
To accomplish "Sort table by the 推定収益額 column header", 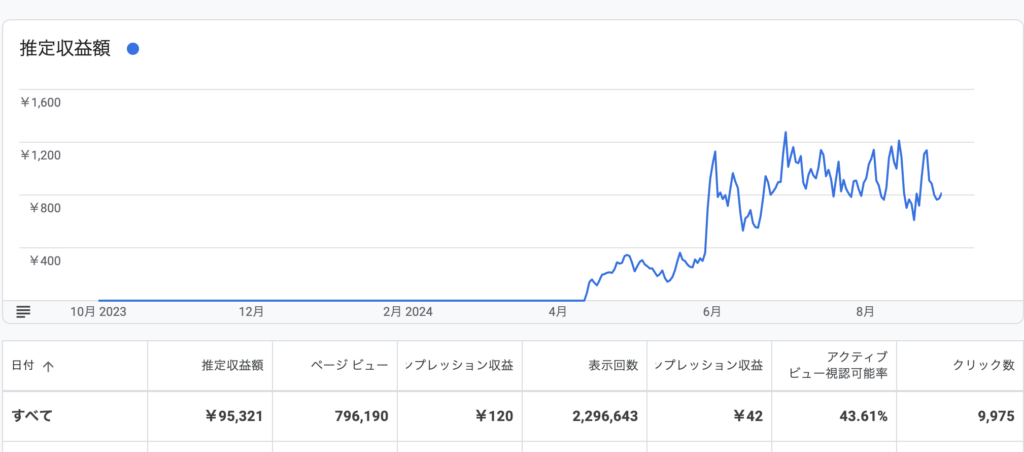I will (231, 366).
